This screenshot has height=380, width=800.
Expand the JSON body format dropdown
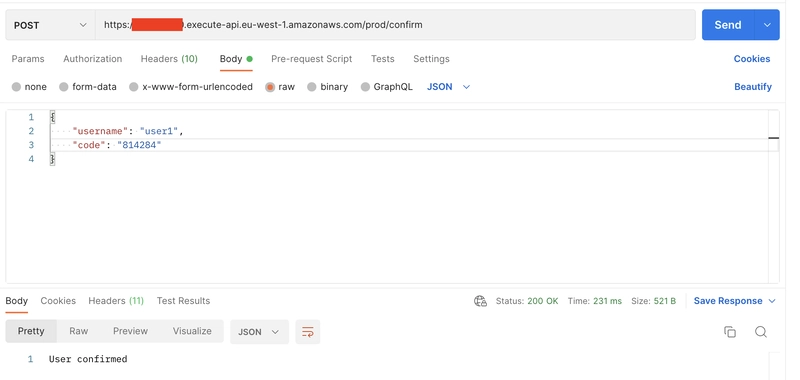tap(448, 87)
